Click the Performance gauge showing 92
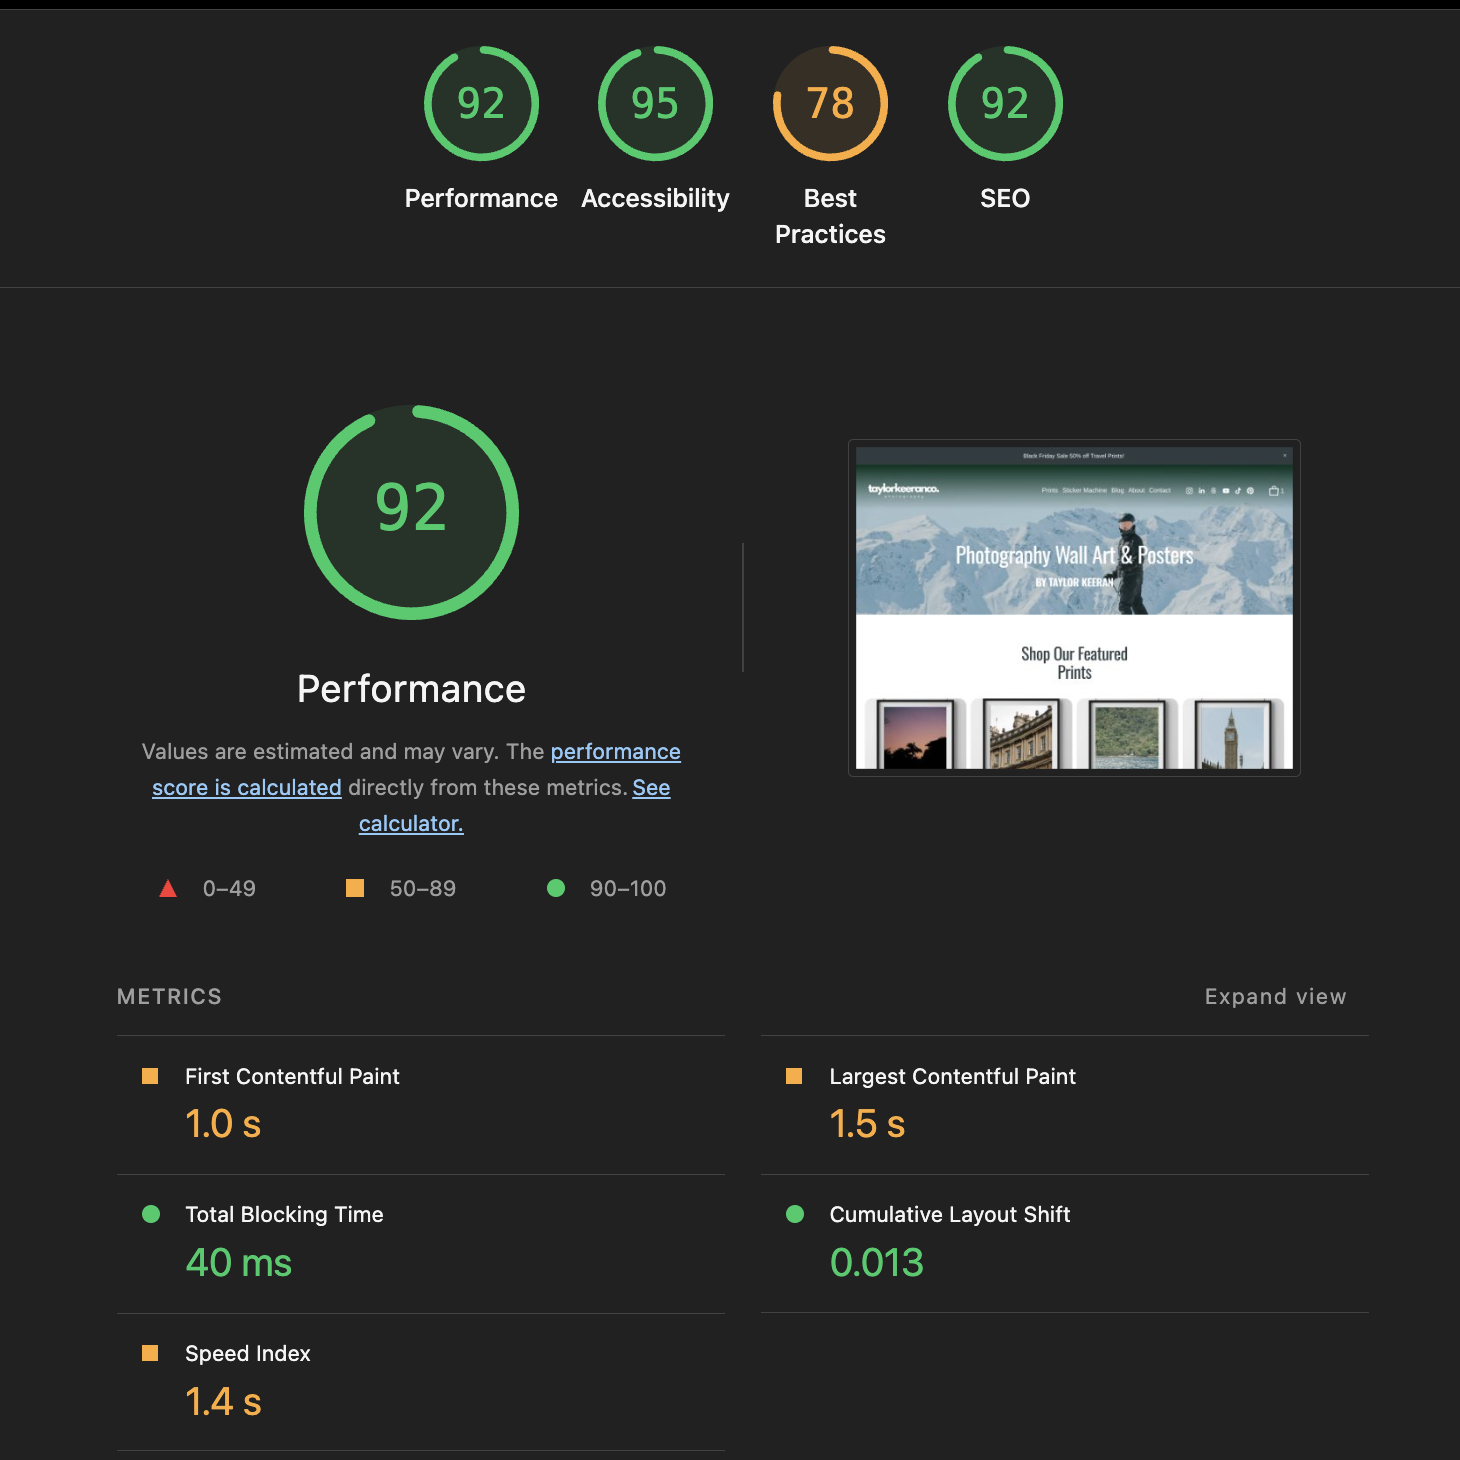 click(x=411, y=512)
